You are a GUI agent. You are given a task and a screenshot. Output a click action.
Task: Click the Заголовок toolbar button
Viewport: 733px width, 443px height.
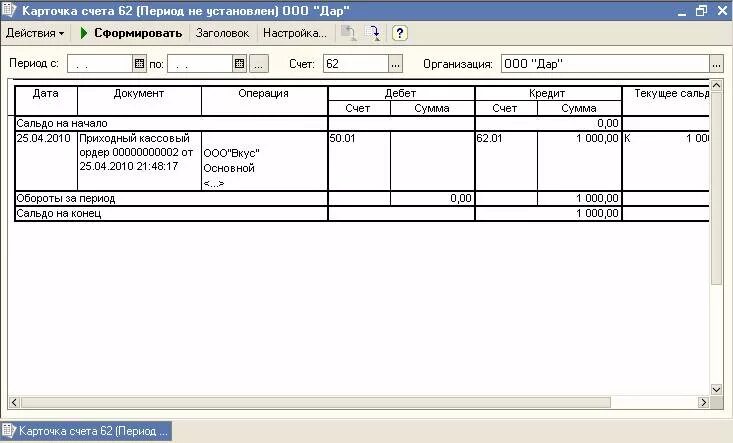(x=223, y=33)
